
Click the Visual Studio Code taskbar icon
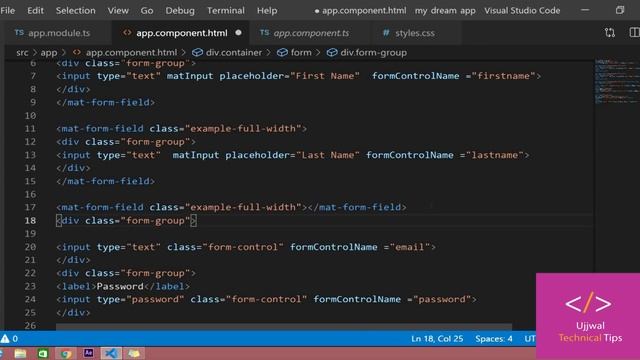111,353
